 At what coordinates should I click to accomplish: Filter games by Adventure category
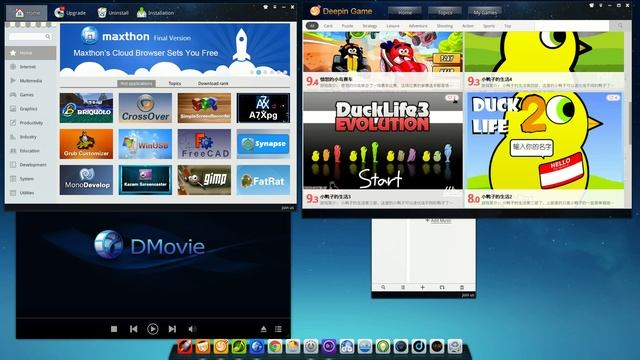418,26
